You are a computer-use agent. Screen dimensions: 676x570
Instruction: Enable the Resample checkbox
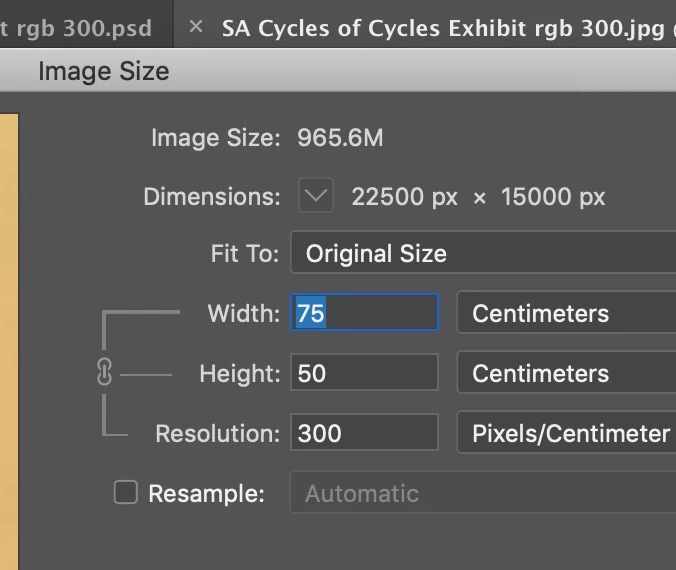[x=125, y=492]
